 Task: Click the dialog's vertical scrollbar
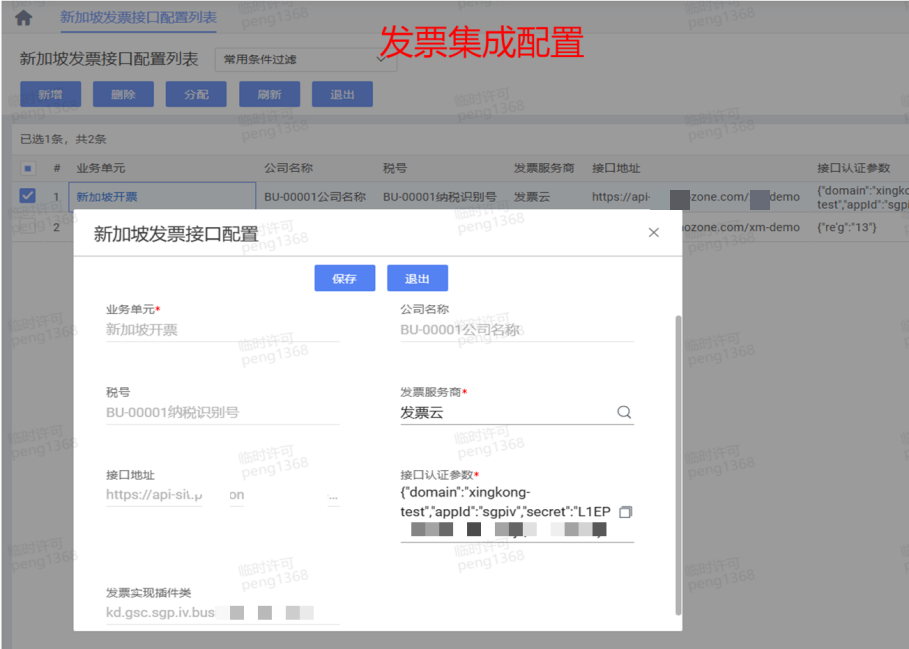click(x=678, y=460)
